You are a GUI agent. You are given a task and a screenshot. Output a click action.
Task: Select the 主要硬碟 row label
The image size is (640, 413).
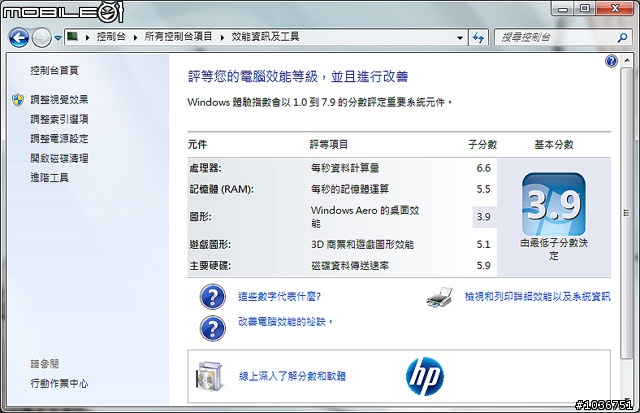pos(210,266)
